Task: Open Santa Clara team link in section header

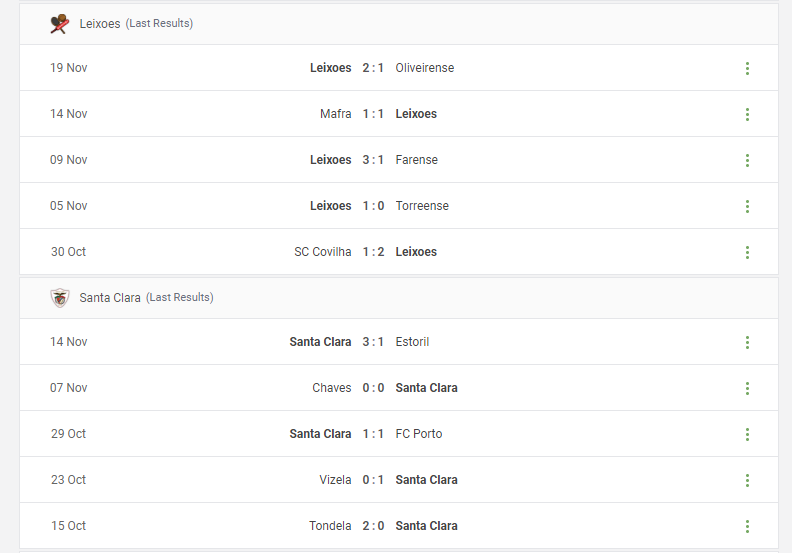Action: point(110,298)
